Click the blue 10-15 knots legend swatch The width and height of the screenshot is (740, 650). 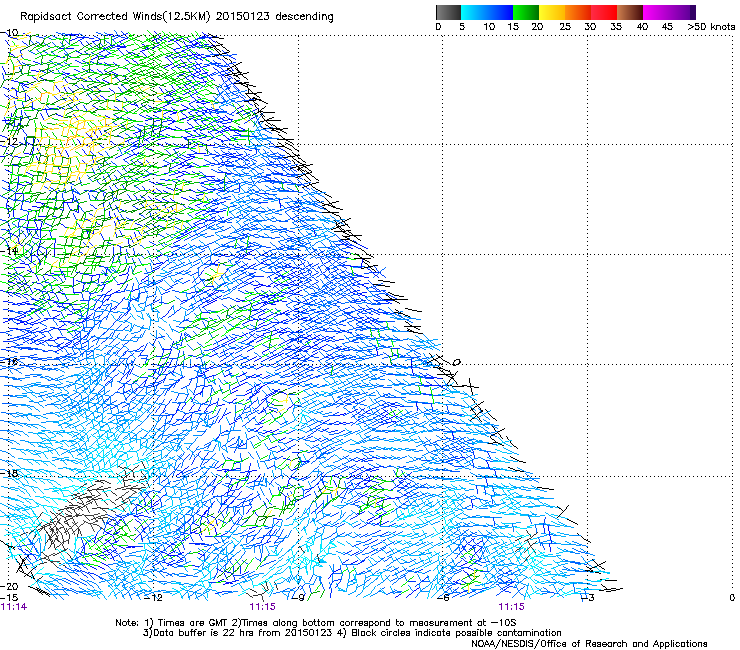(x=500, y=12)
